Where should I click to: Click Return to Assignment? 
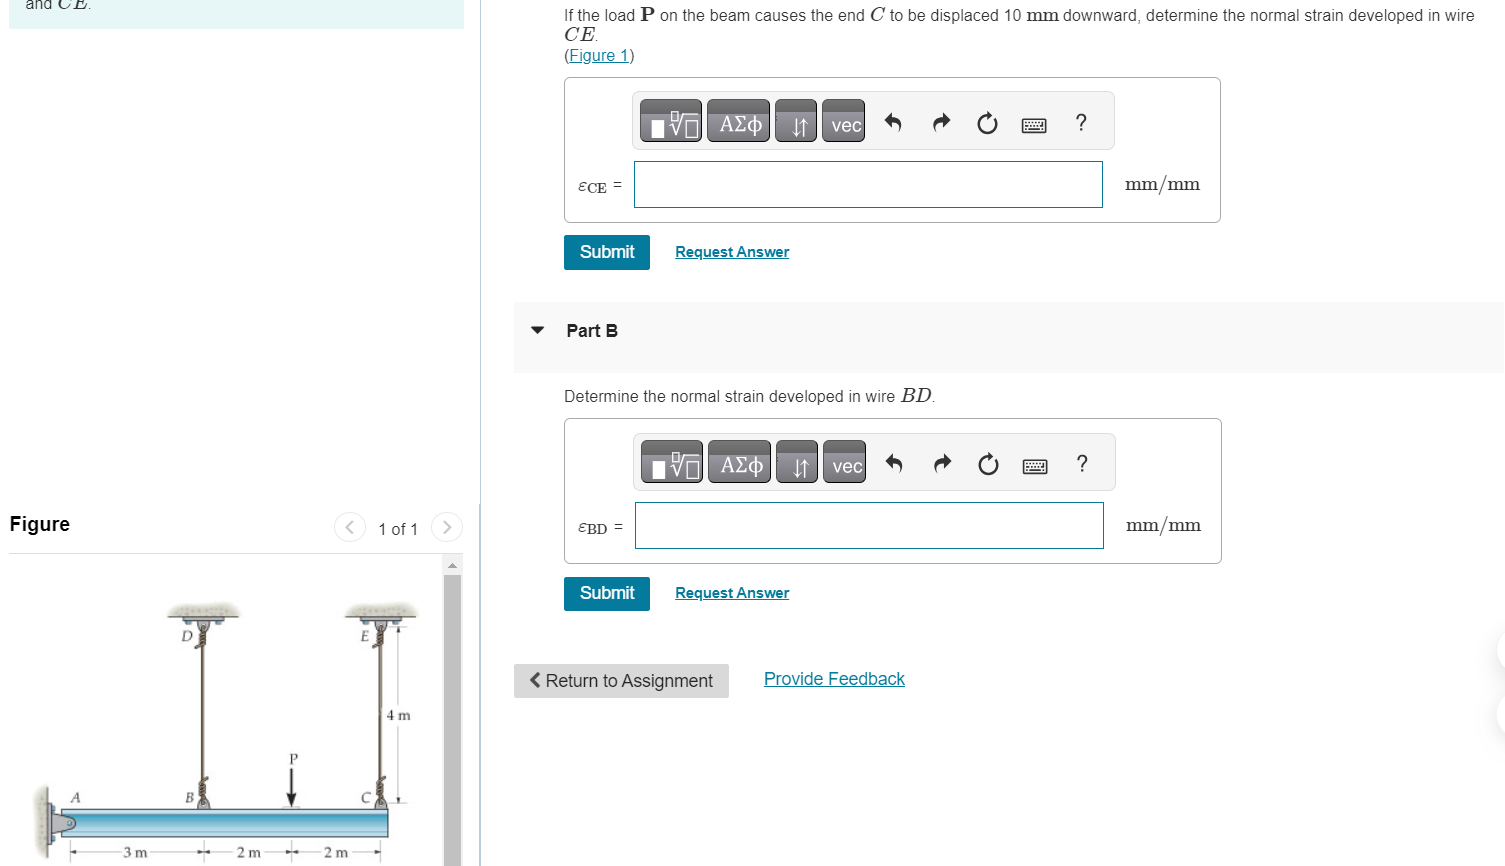pyautogui.click(x=621, y=680)
